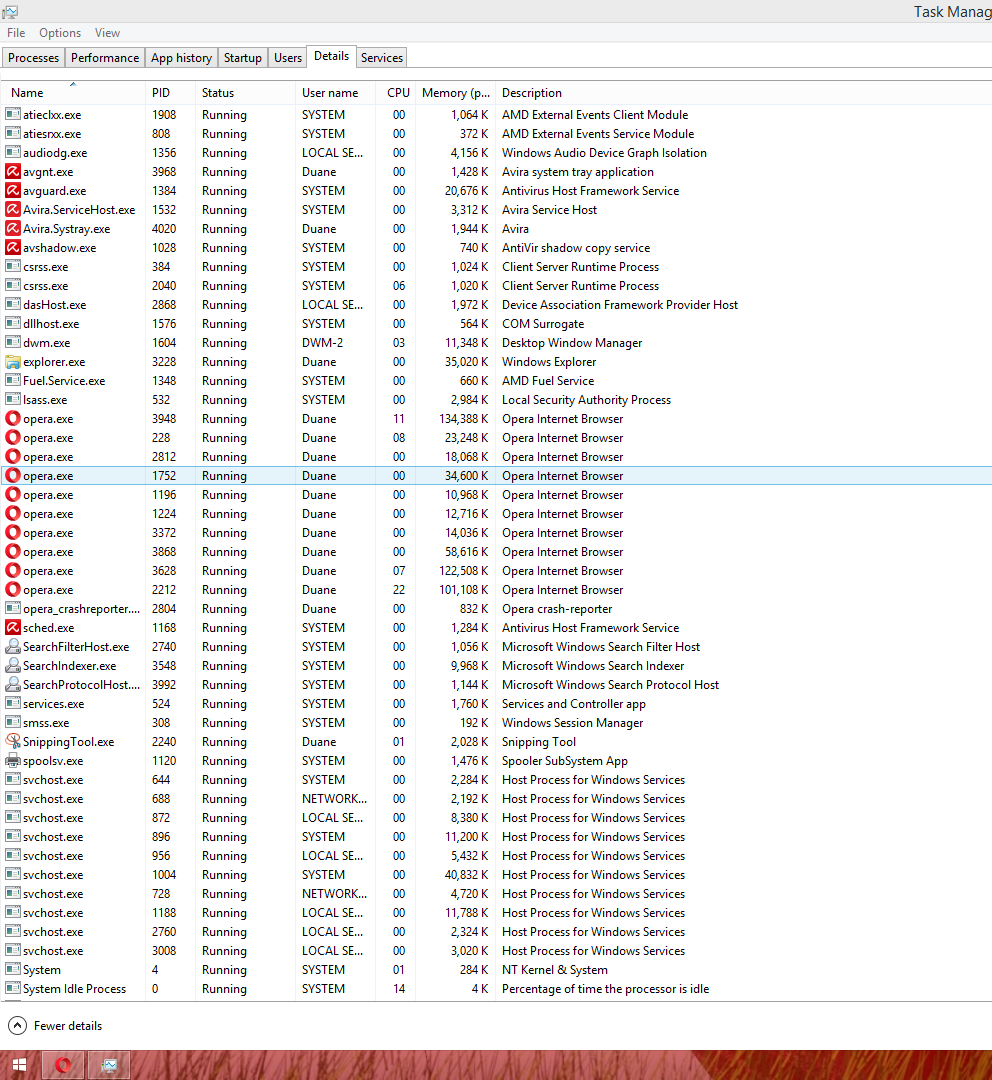Click Opera icon for PID 3948 row

click(x=12, y=419)
